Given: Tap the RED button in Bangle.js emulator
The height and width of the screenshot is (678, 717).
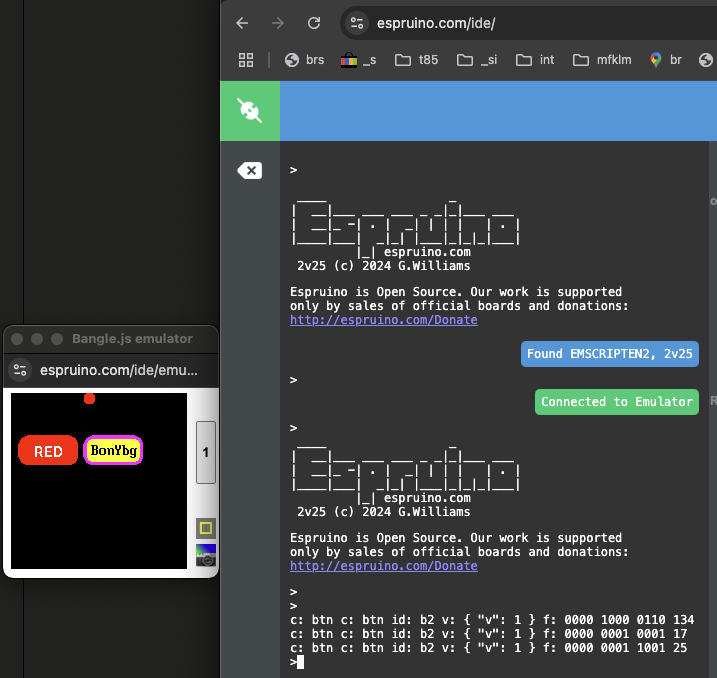Looking at the screenshot, I should [x=48, y=450].
